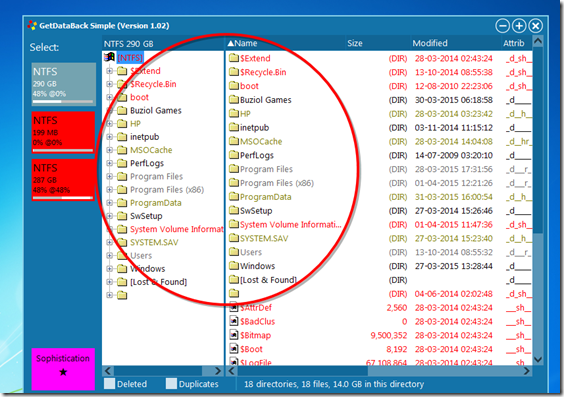Viewport: 564px width, 397px height.
Task: Select Buziol Games in the folder tree
Action: click(x=156, y=111)
